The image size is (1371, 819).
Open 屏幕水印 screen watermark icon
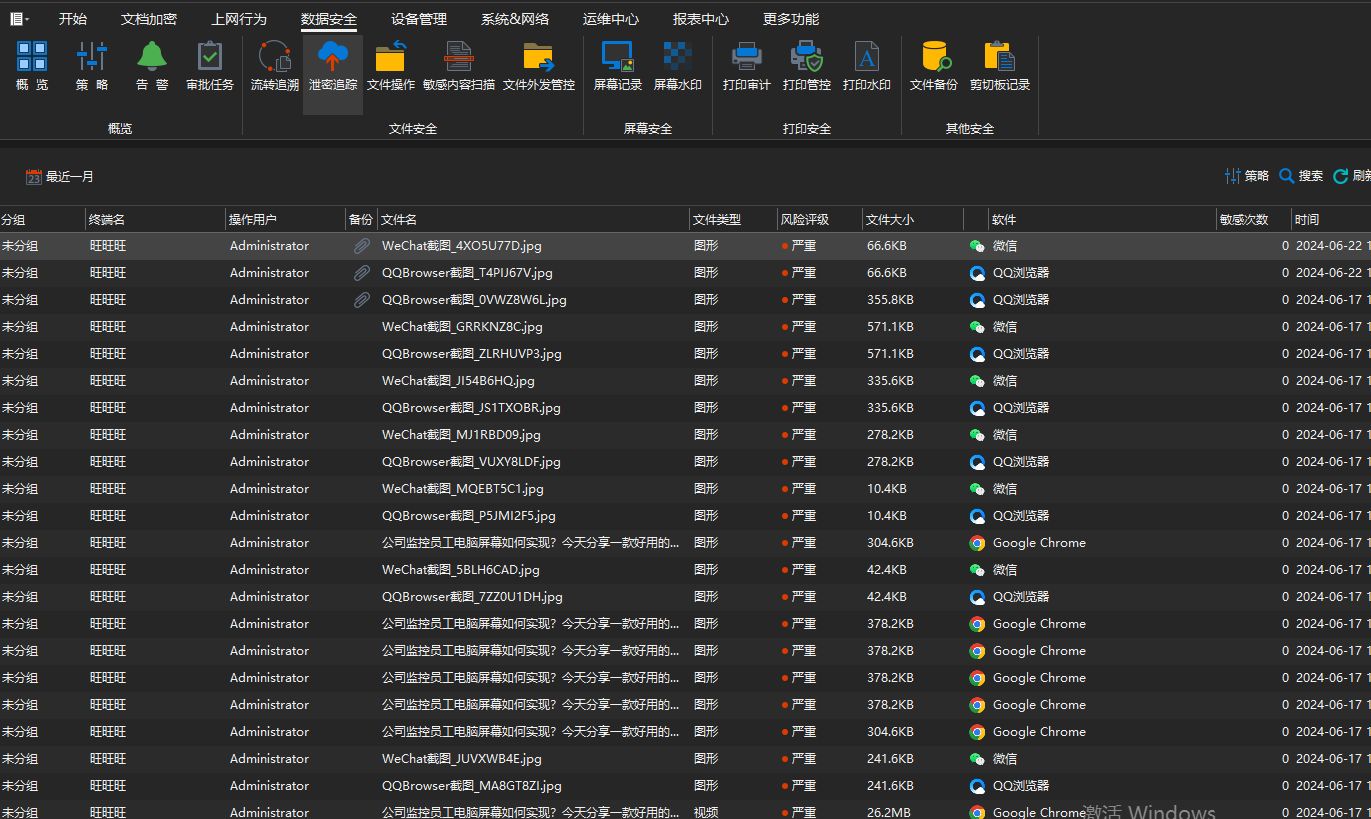678,56
